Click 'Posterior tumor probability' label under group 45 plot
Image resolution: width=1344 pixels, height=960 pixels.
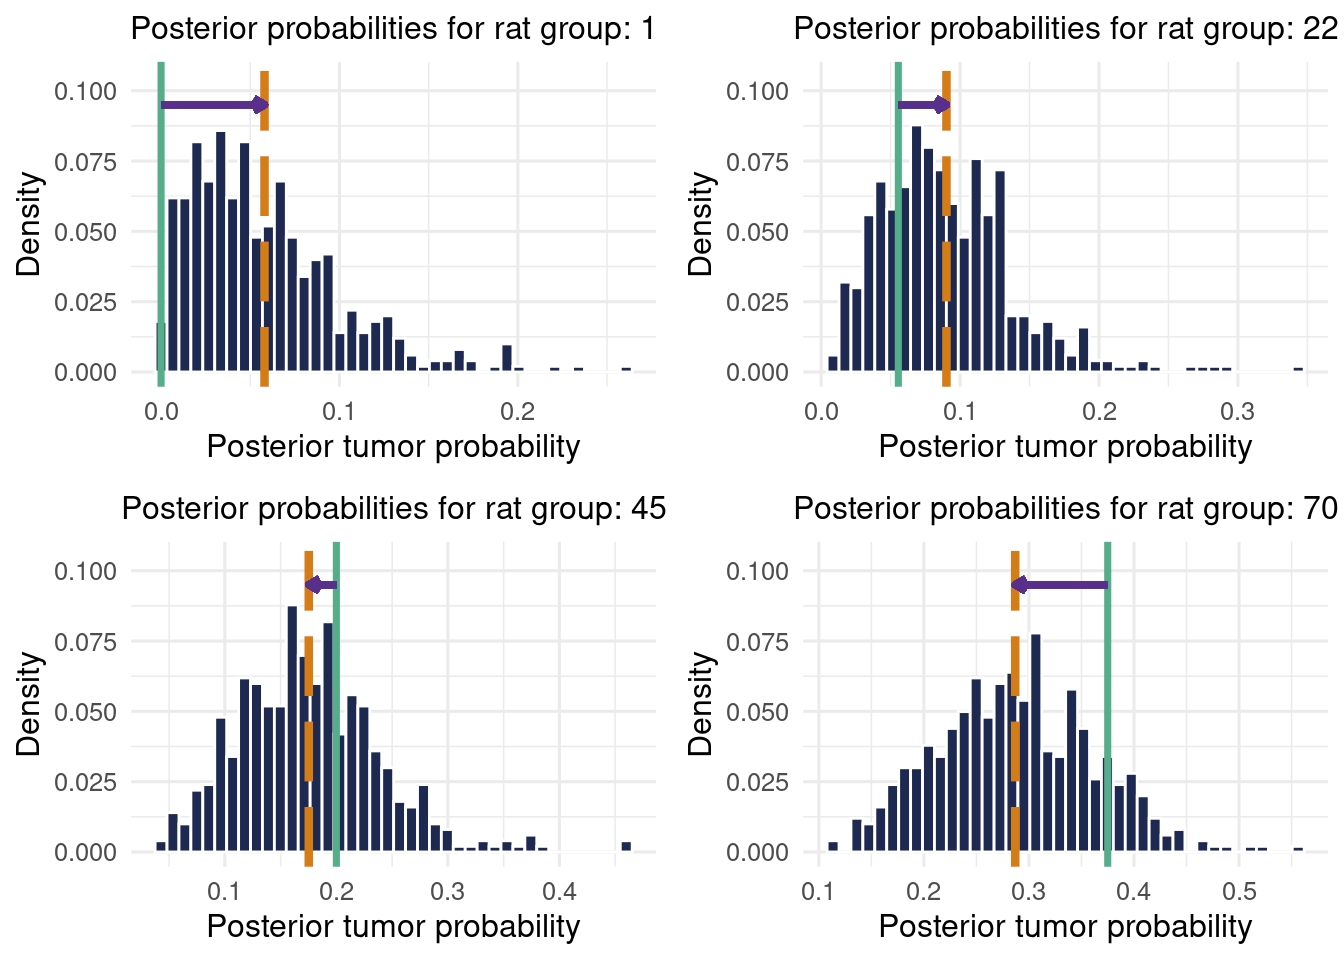coord(393,927)
